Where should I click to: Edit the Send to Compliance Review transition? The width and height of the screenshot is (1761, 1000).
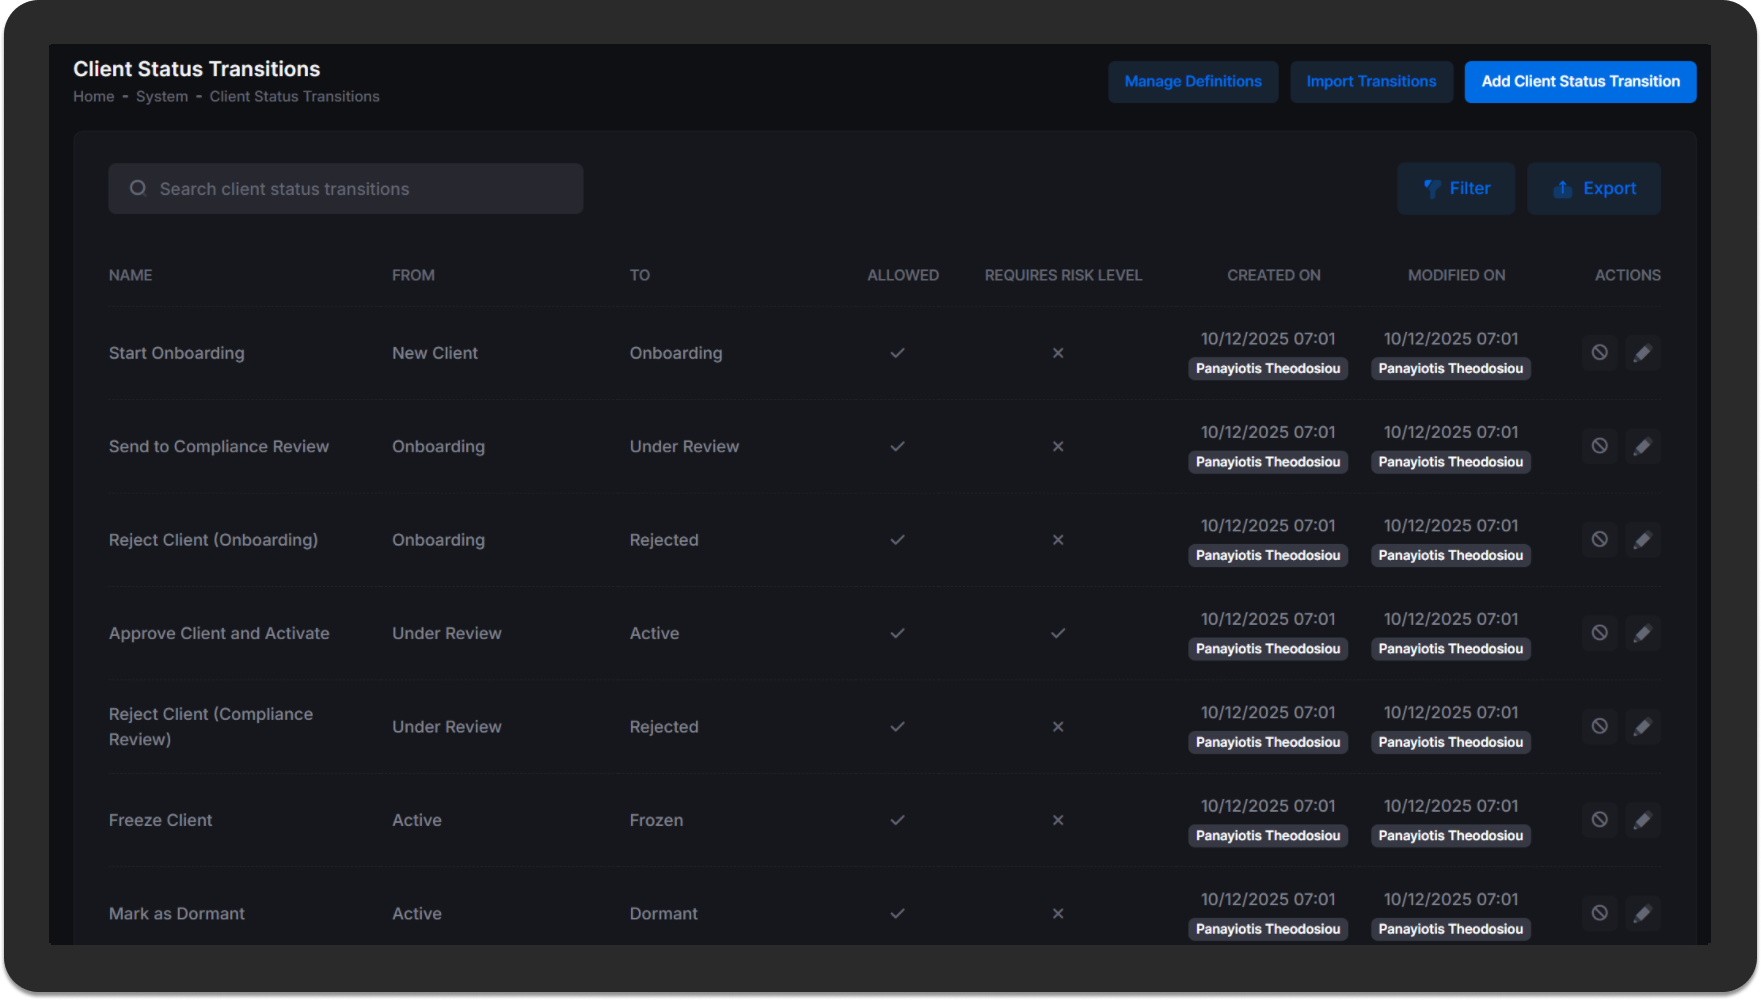(x=1642, y=446)
